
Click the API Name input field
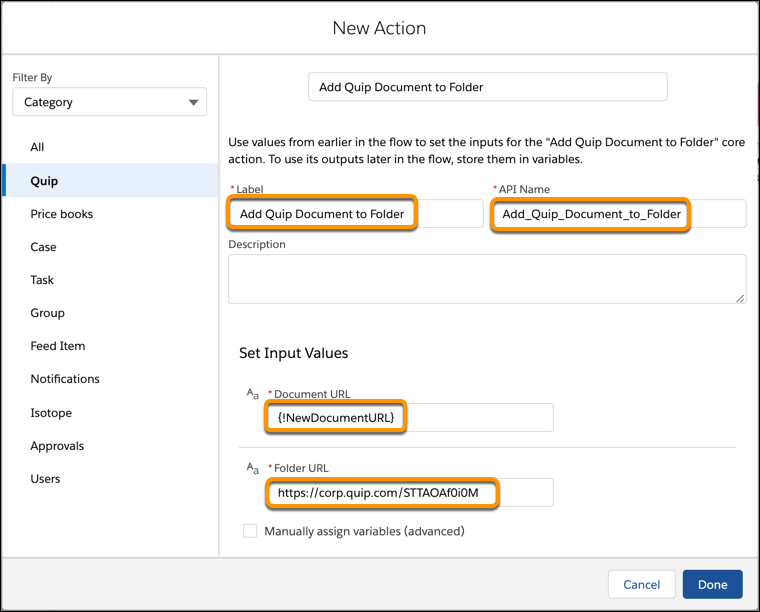point(618,214)
